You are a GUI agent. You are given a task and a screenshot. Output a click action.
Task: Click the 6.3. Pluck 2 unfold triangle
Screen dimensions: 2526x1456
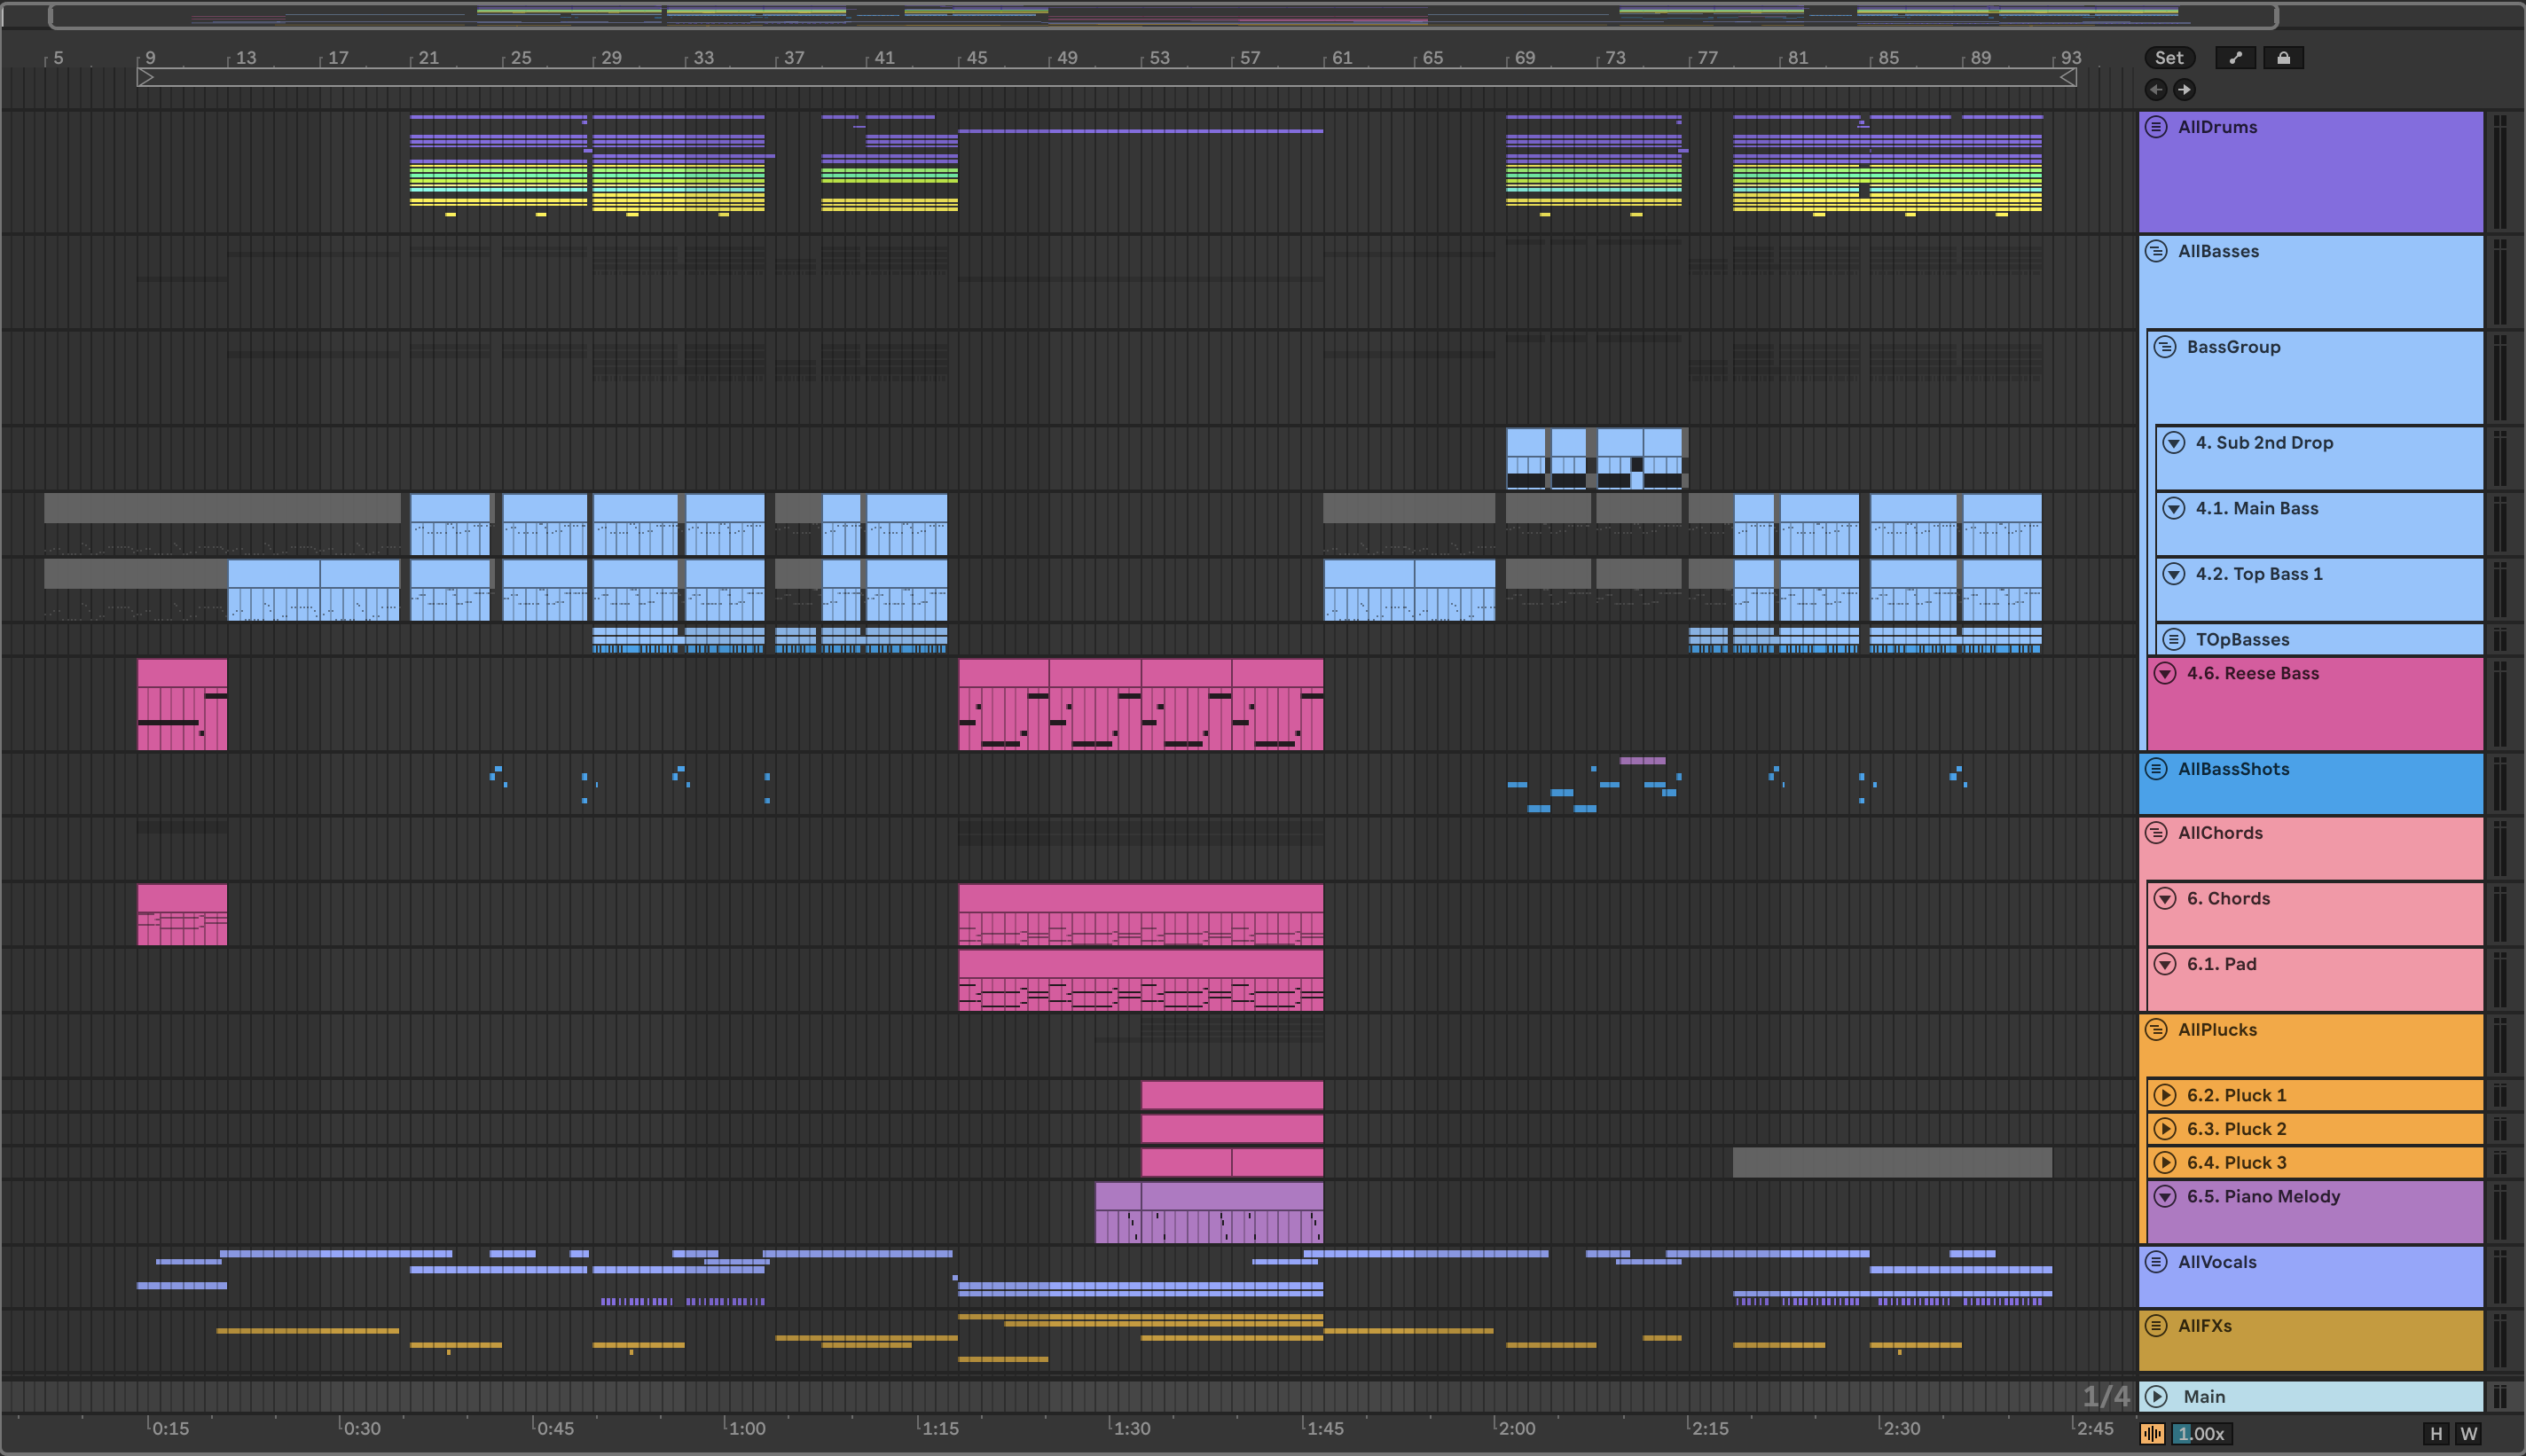coord(2165,1129)
